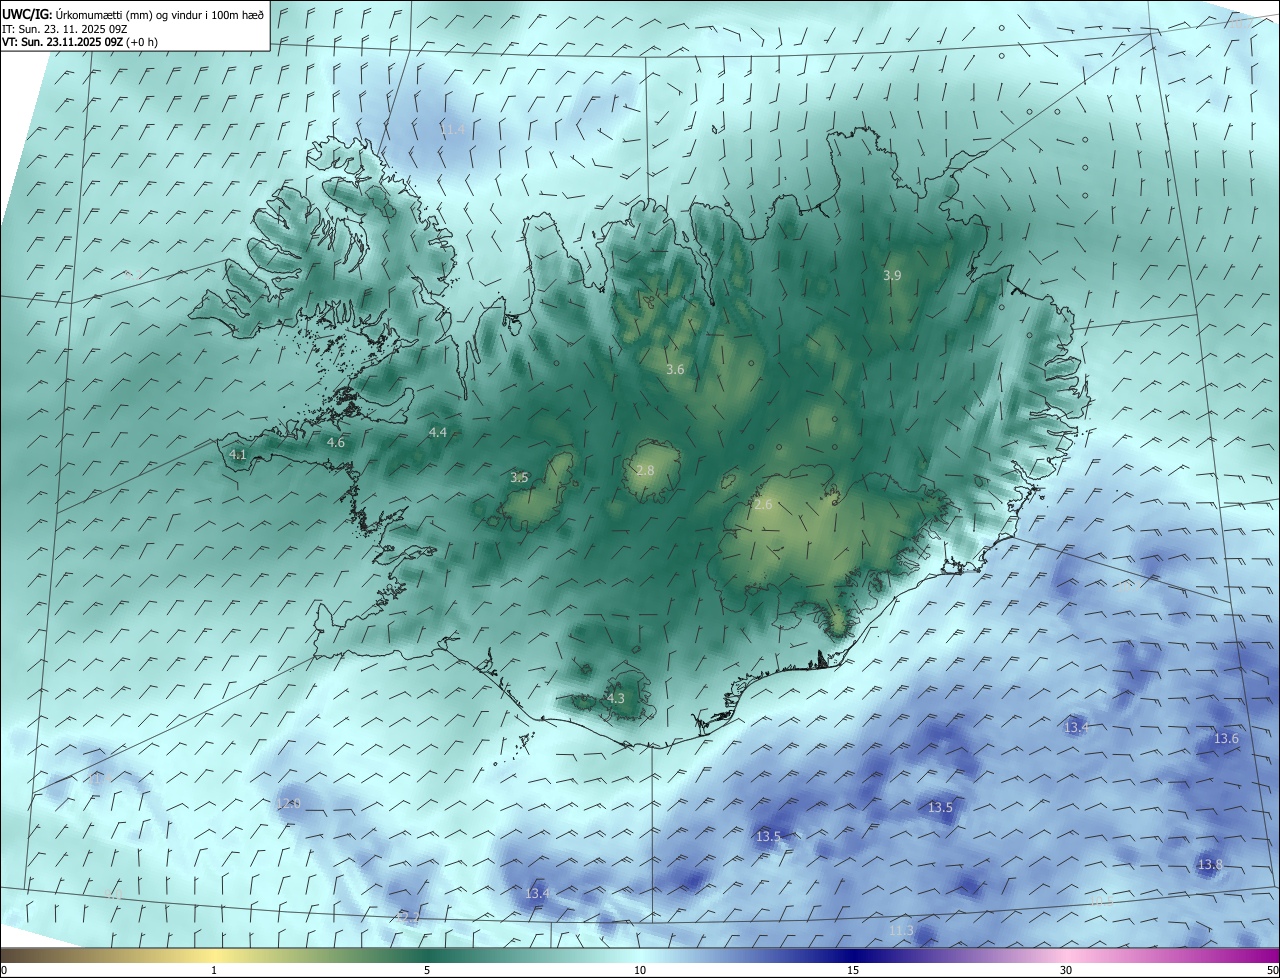
Task: Click the 1 tick on the color scale
Action: pyautogui.click(x=214, y=970)
